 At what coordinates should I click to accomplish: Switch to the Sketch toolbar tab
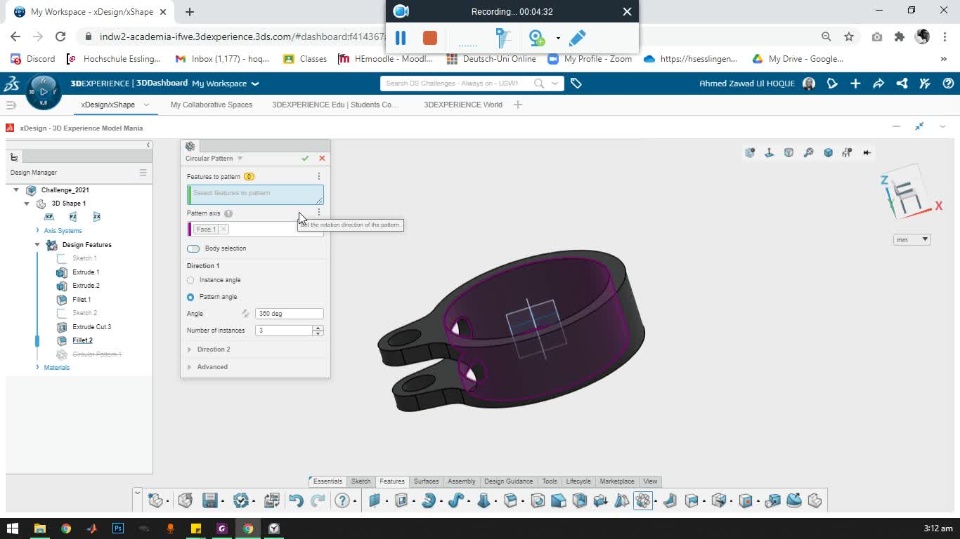coord(361,481)
